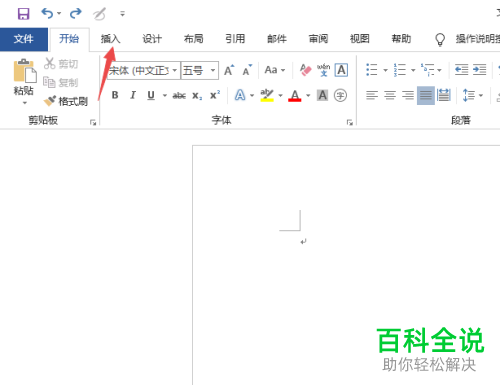Apply the yellow text highlight color
This screenshot has height=385, width=500.
[267, 95]
